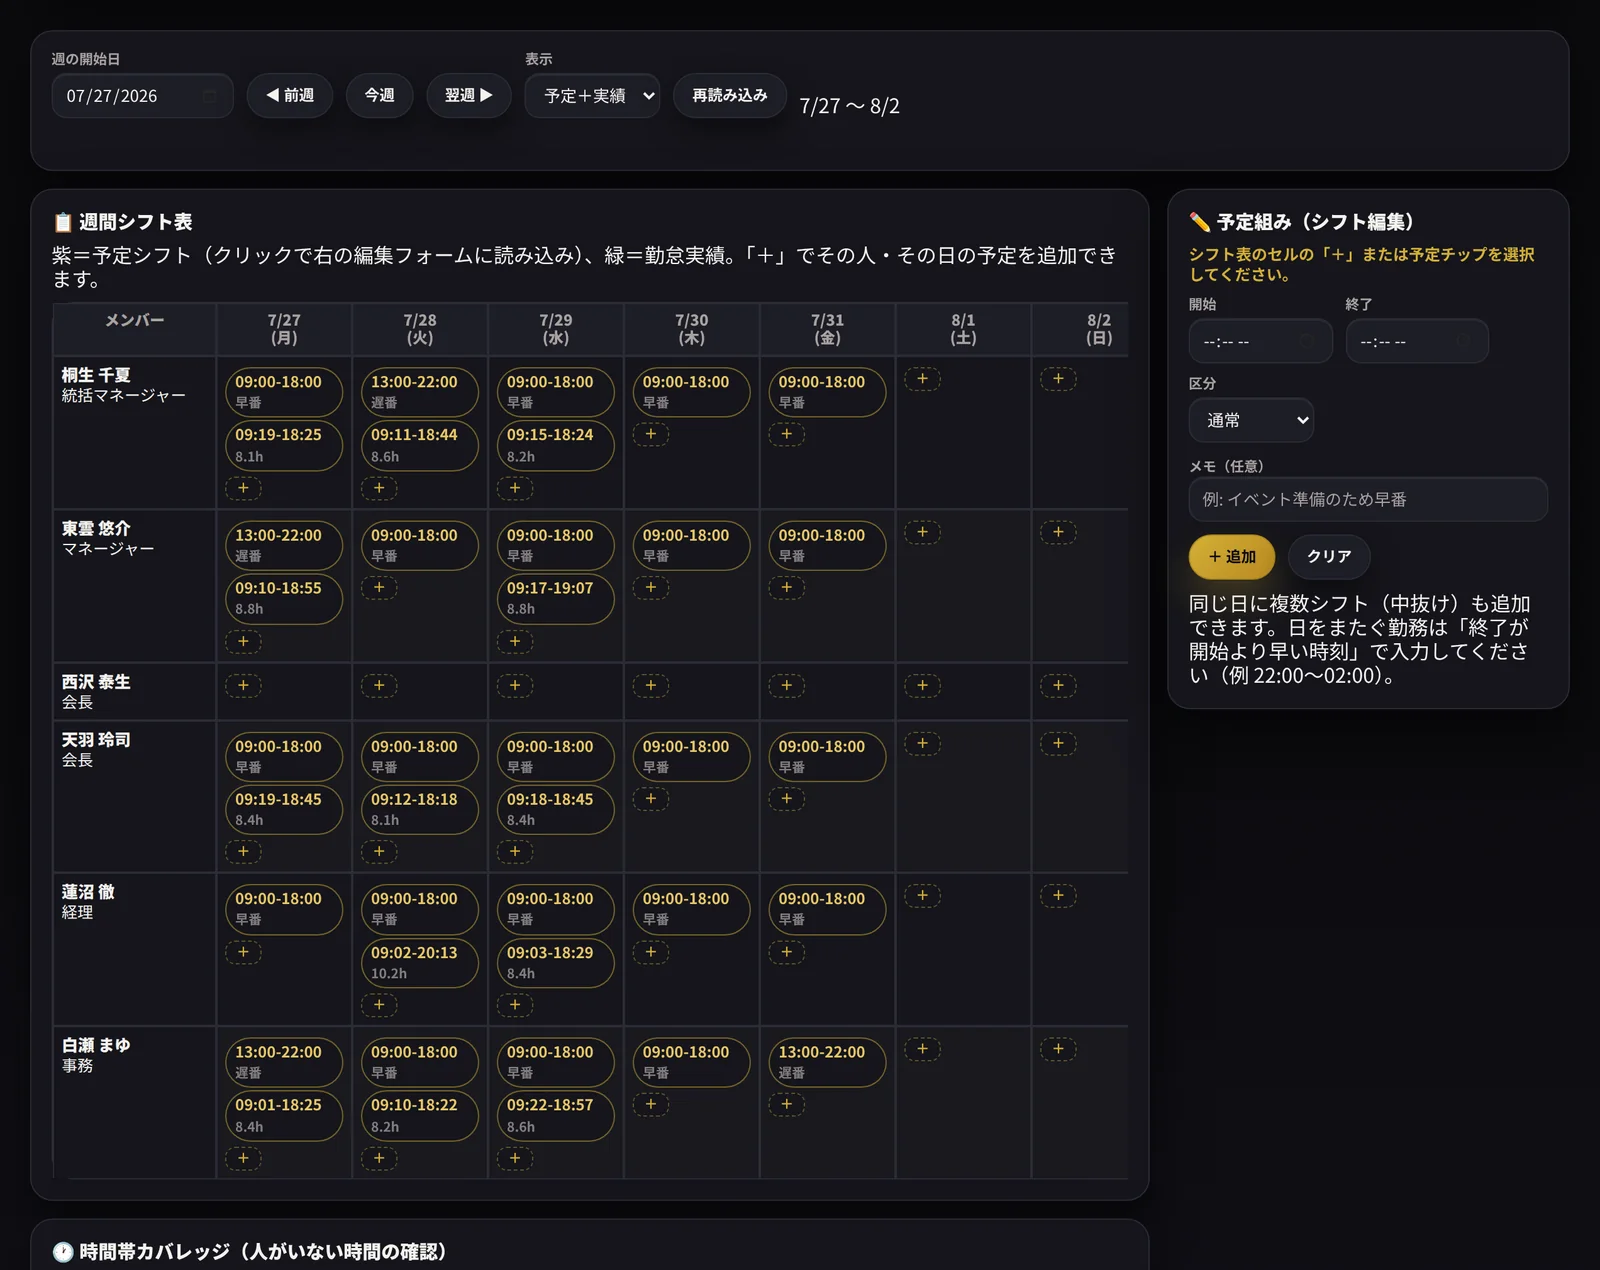Screen dimensions: 1600x1270
Task: Click the 時間帯カバレッジ section heading
Action: click(x=250, y=1252)
